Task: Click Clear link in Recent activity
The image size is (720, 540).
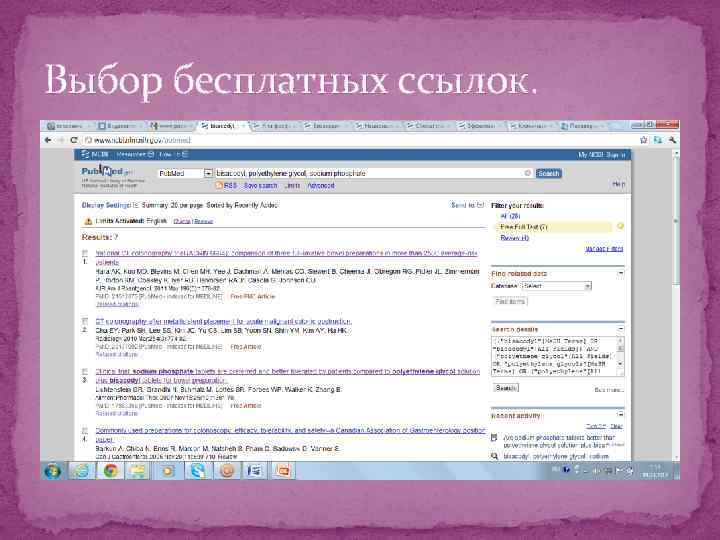Action: coord(617,426)
